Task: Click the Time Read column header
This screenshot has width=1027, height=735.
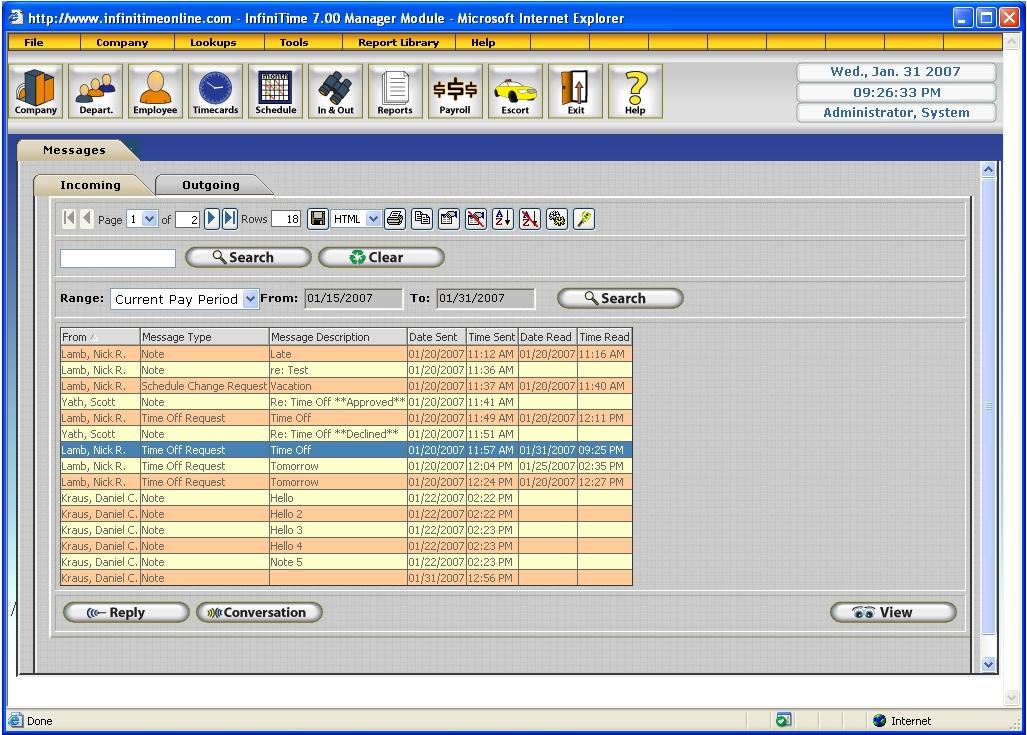Action: pyautogui.click(x=605, y=337)
